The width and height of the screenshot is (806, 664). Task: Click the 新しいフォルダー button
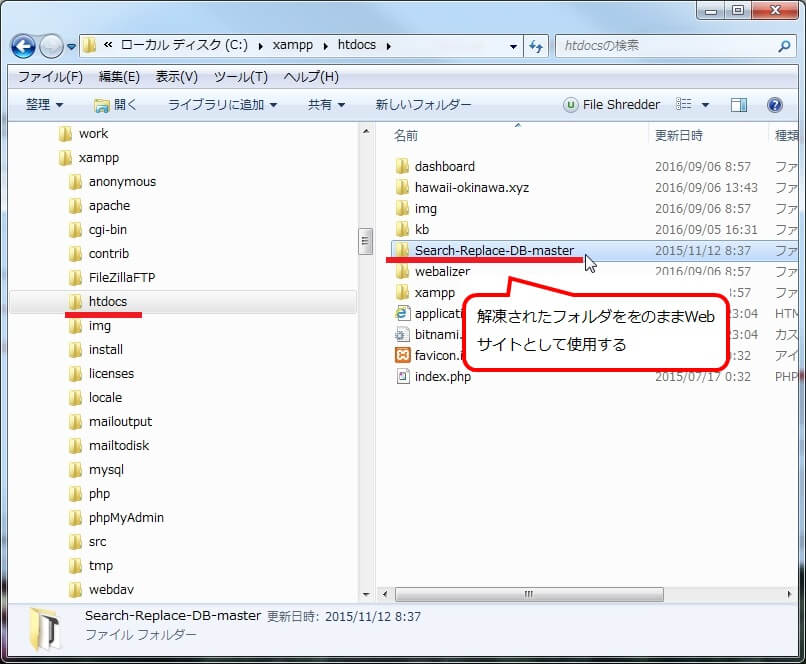[x=423, y=105]
